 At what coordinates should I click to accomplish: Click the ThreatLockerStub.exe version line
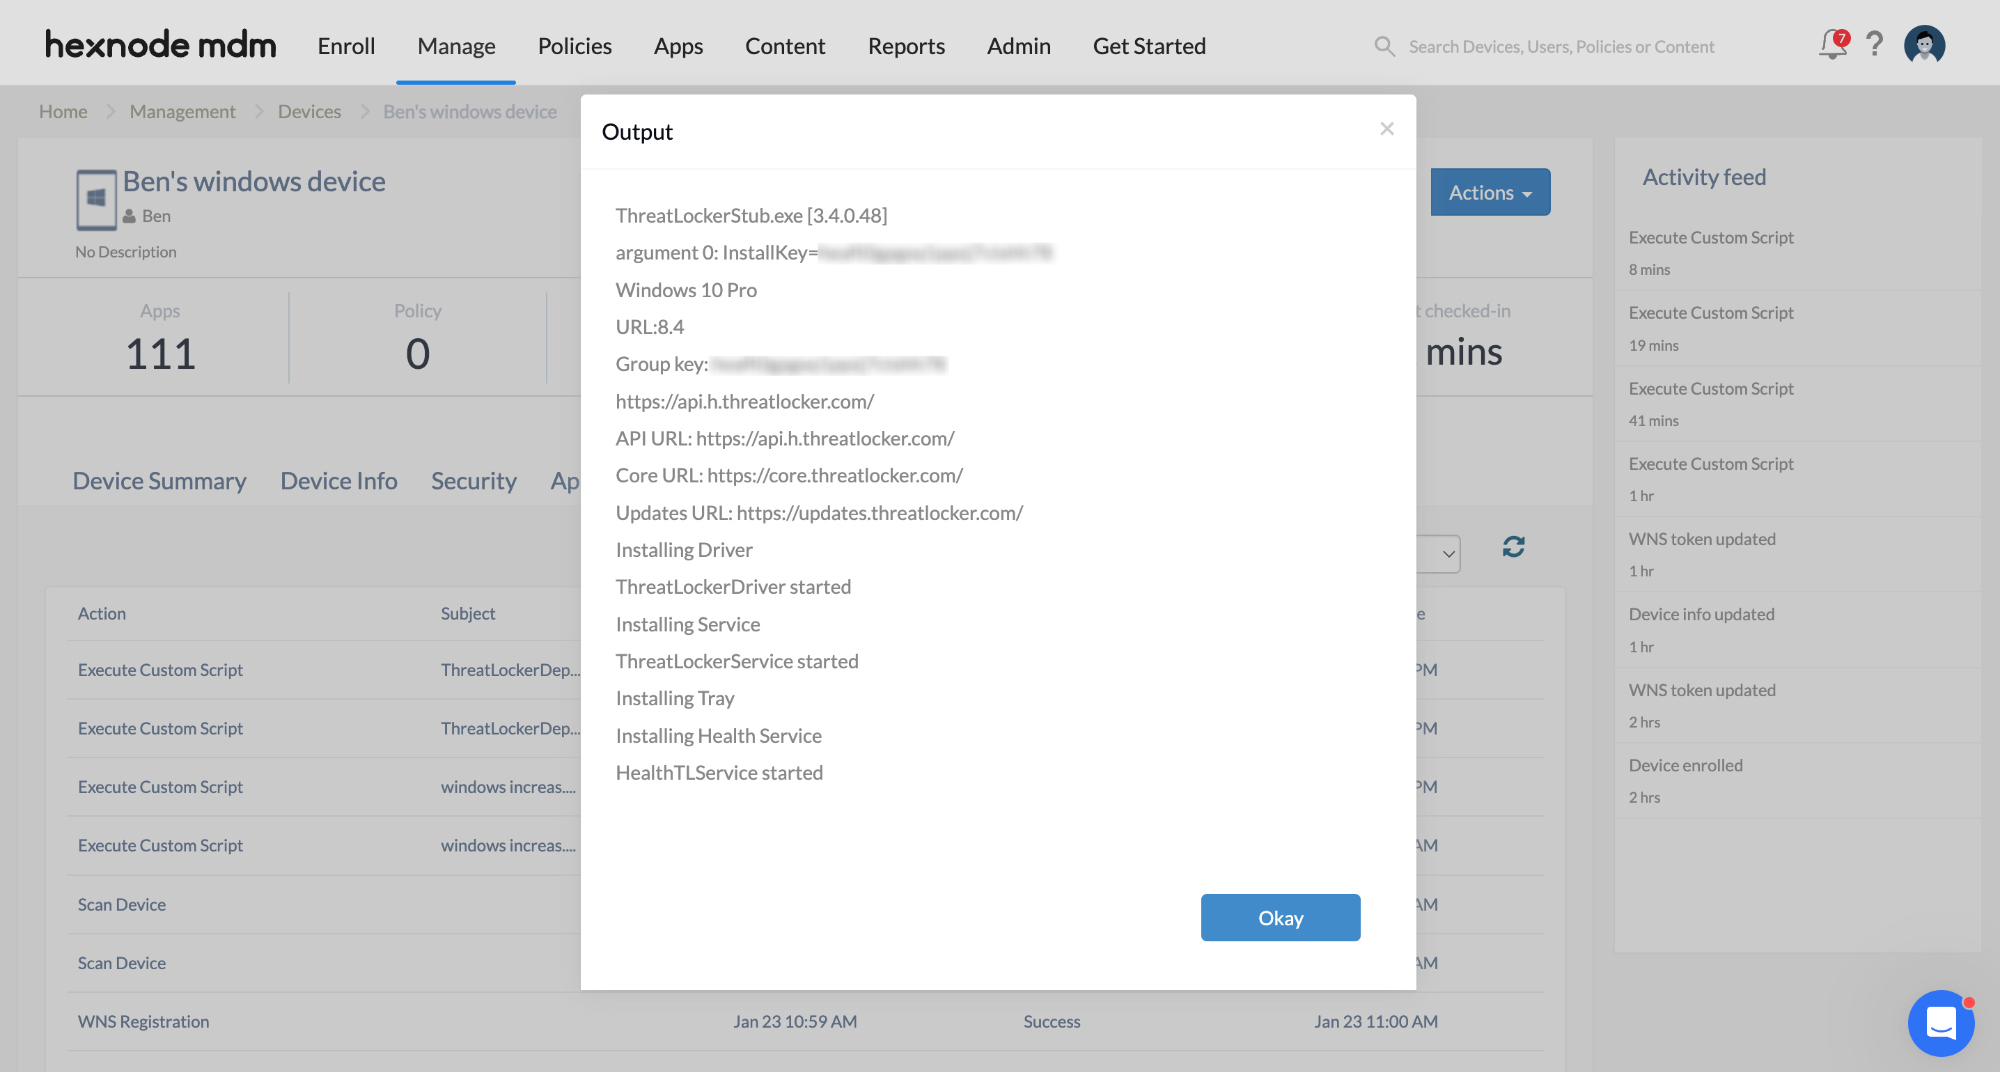pos(751,215)
